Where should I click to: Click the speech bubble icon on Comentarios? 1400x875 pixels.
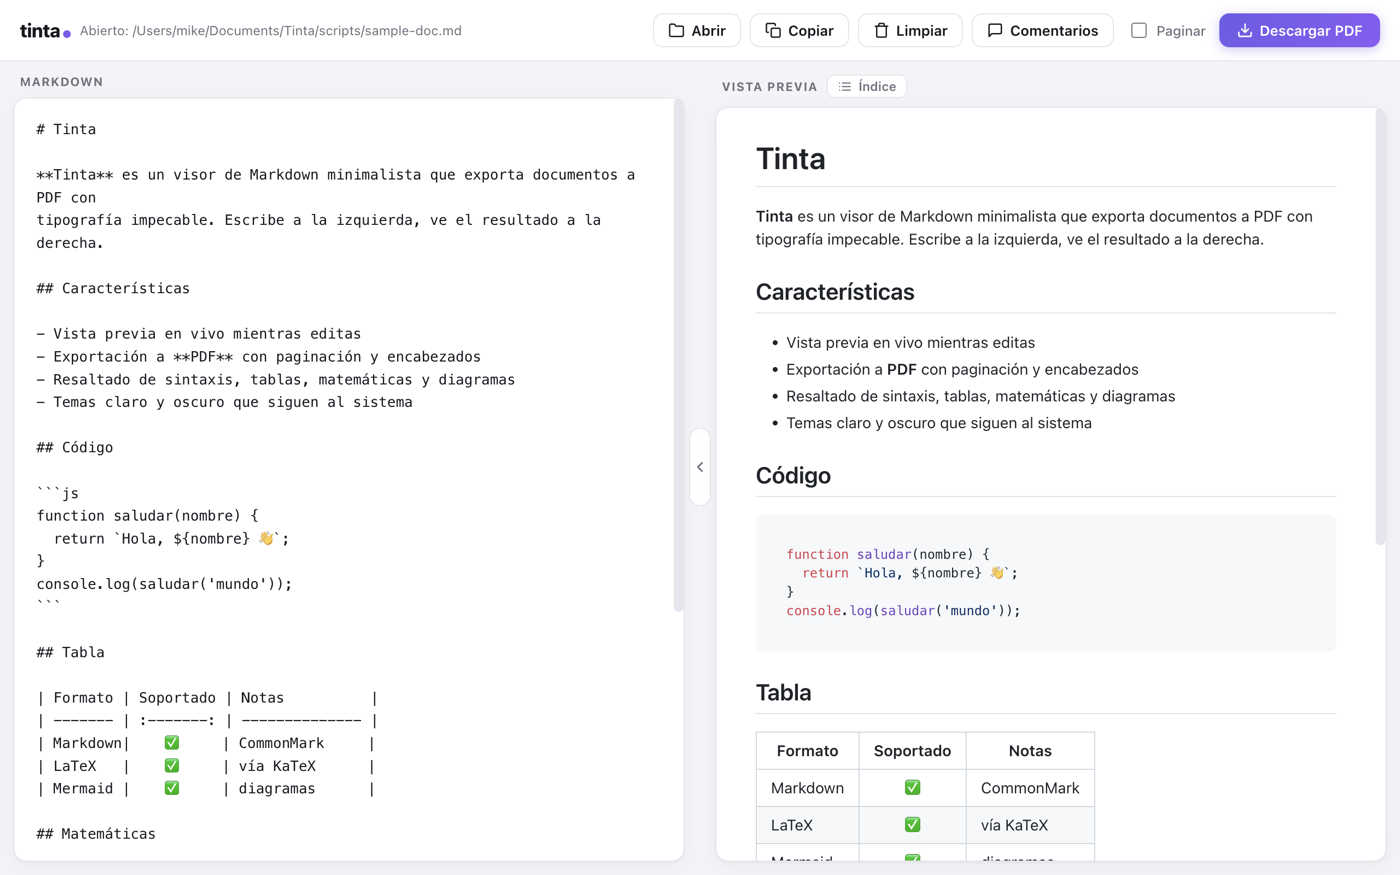pyautogui.click(x=995, y=30)
